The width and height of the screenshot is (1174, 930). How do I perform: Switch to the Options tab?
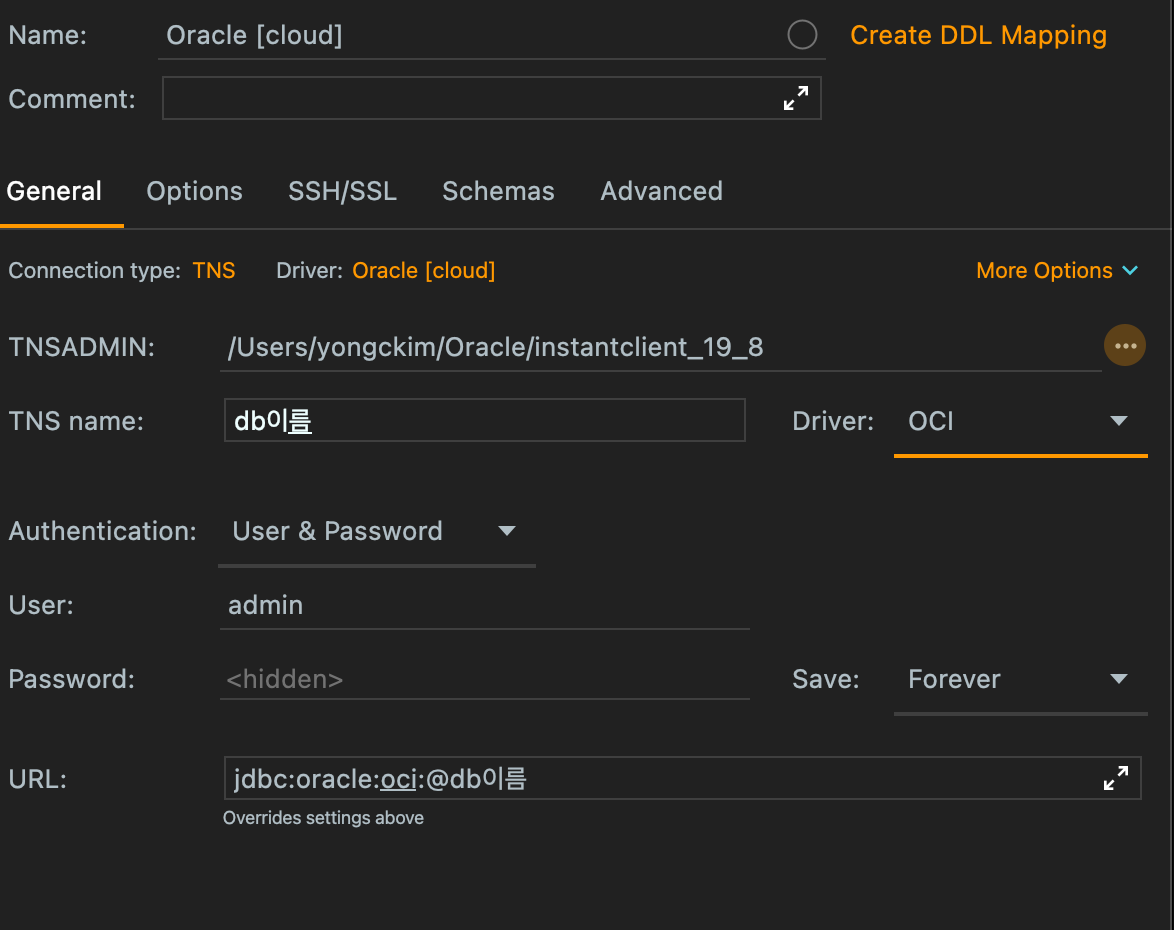195,191
